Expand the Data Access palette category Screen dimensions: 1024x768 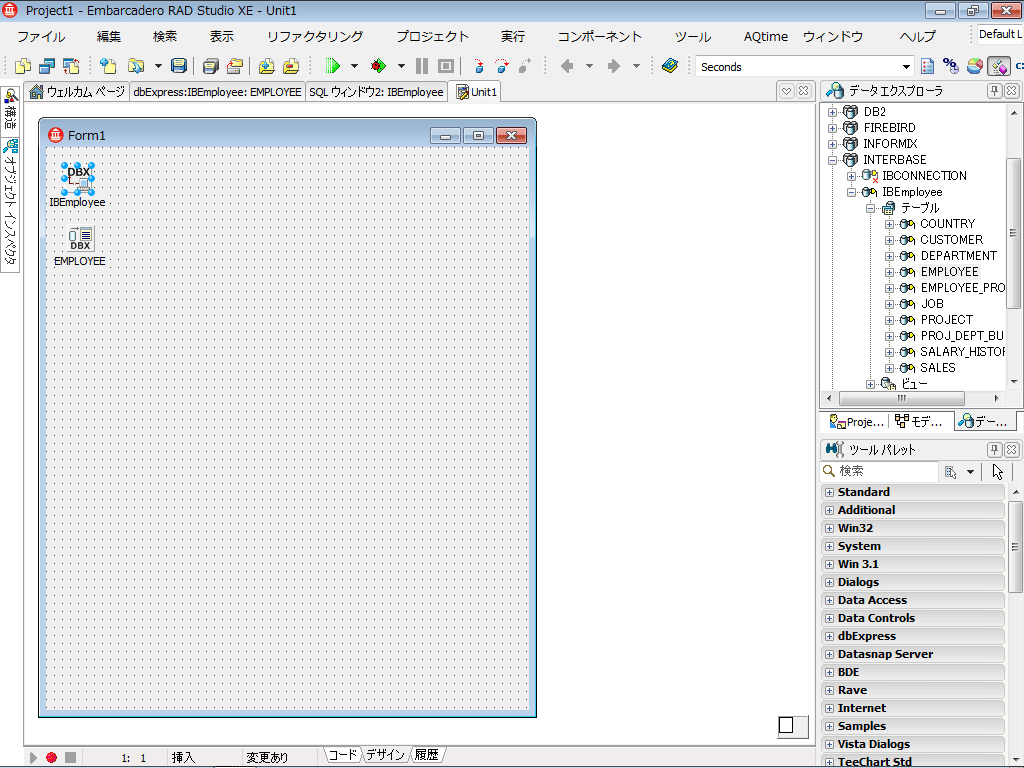point(829,600)
